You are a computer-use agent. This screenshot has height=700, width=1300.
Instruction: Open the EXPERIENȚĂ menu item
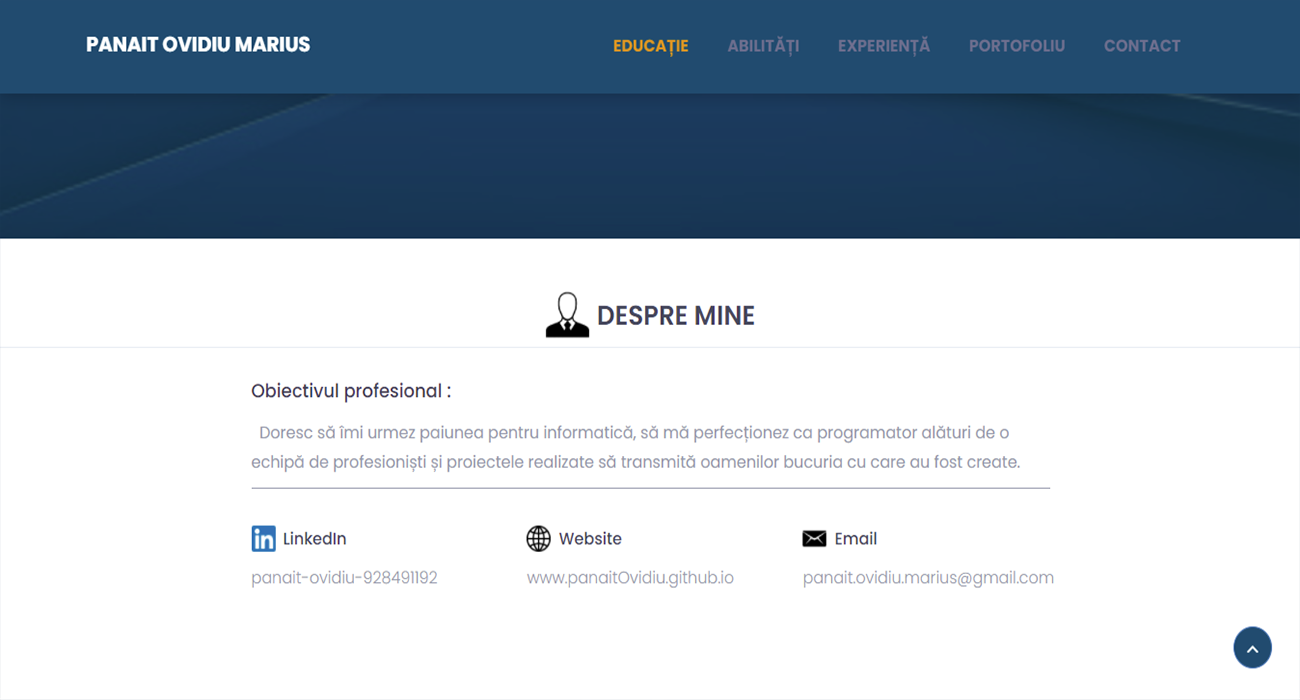[884, 46]
